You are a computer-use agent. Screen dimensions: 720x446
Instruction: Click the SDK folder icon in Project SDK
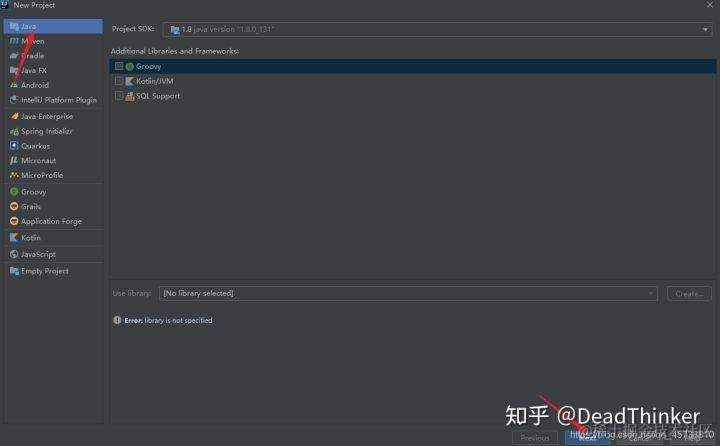click(175, 30)
